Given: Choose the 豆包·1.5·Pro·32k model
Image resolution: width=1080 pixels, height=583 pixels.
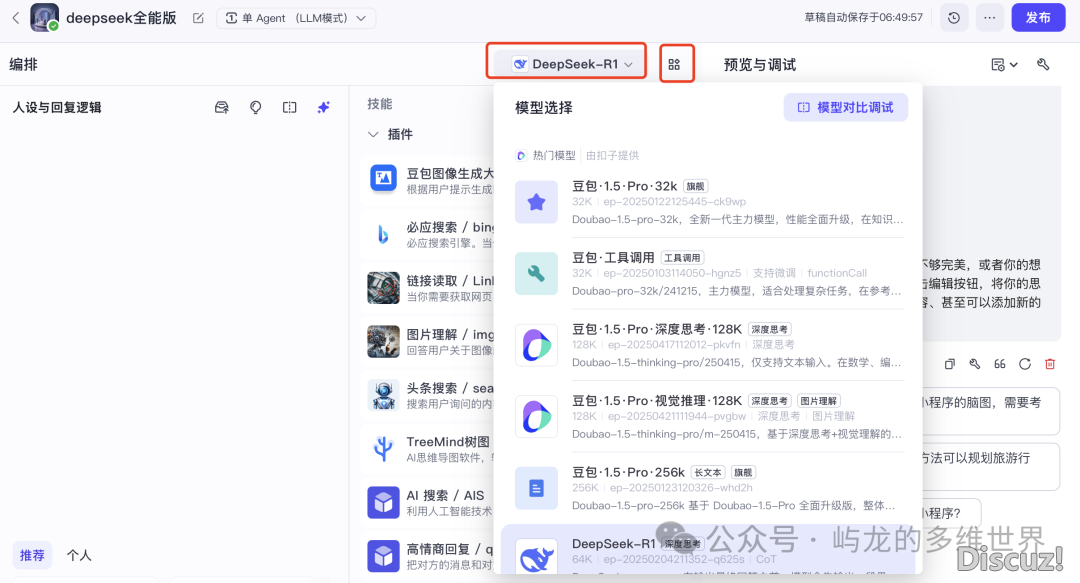Looking at the screenshot, I should [709, 202].
